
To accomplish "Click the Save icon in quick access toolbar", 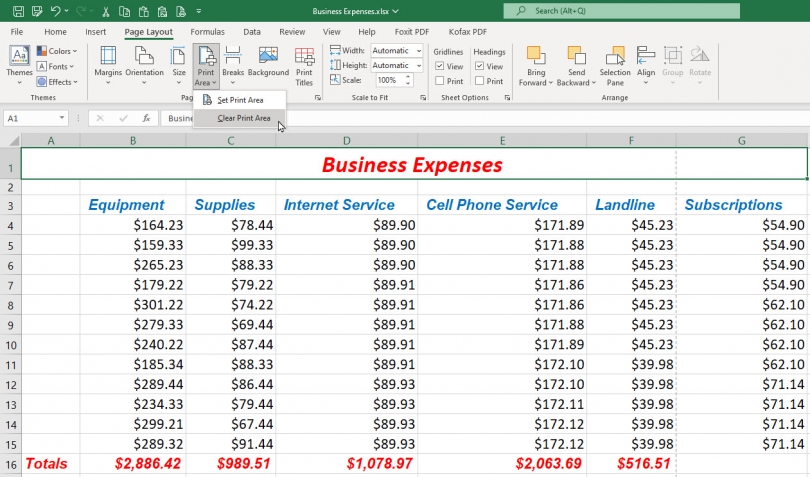I will point(18,11).
